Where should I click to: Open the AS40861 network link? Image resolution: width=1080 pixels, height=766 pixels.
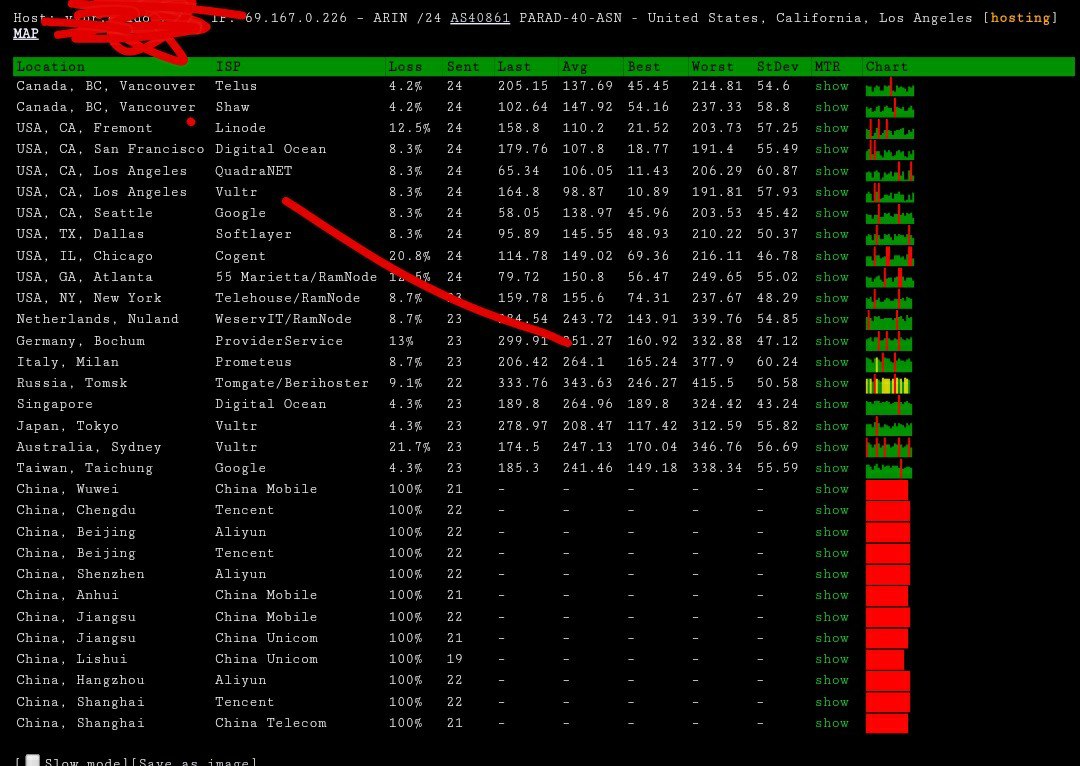point(480,17)
